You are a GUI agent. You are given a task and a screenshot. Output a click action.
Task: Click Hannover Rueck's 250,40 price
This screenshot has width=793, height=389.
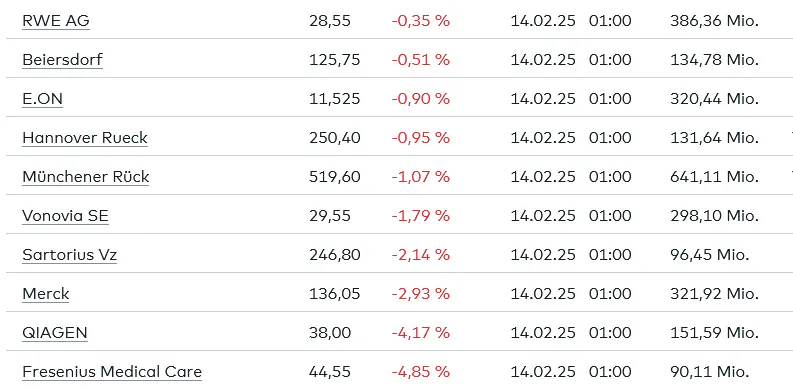(x=335, y=138)
